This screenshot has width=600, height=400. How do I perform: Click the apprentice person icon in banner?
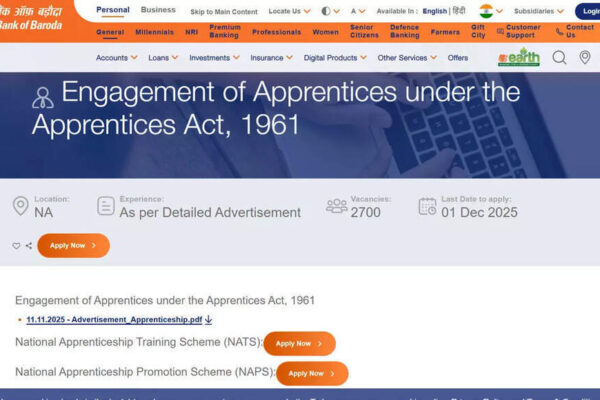[x=43, y=98]
